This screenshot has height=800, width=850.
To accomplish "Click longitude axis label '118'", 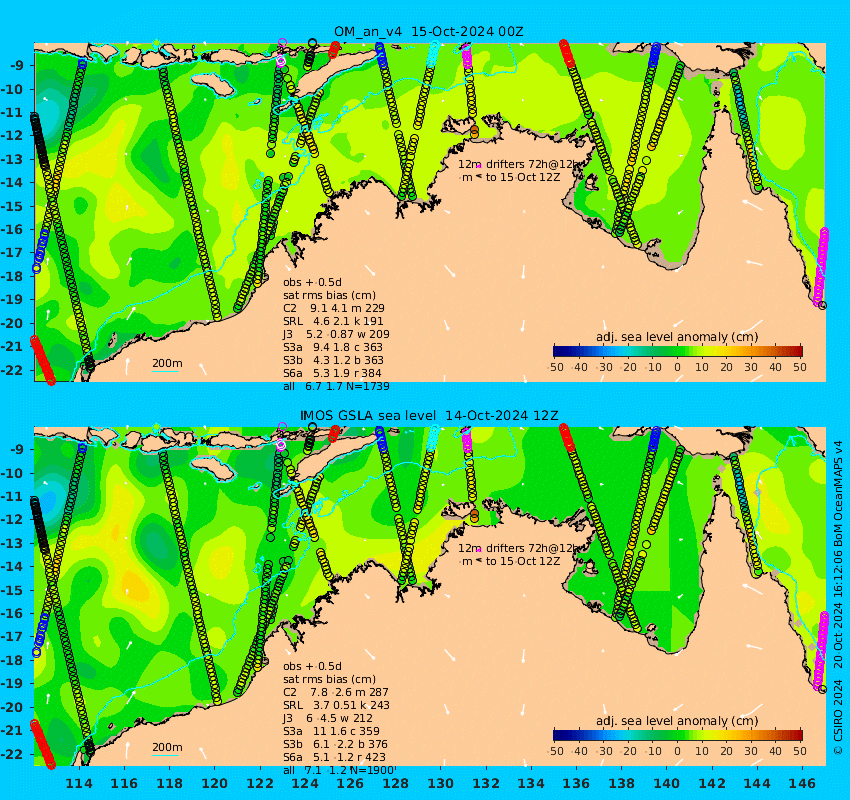I will pos(170,784).
